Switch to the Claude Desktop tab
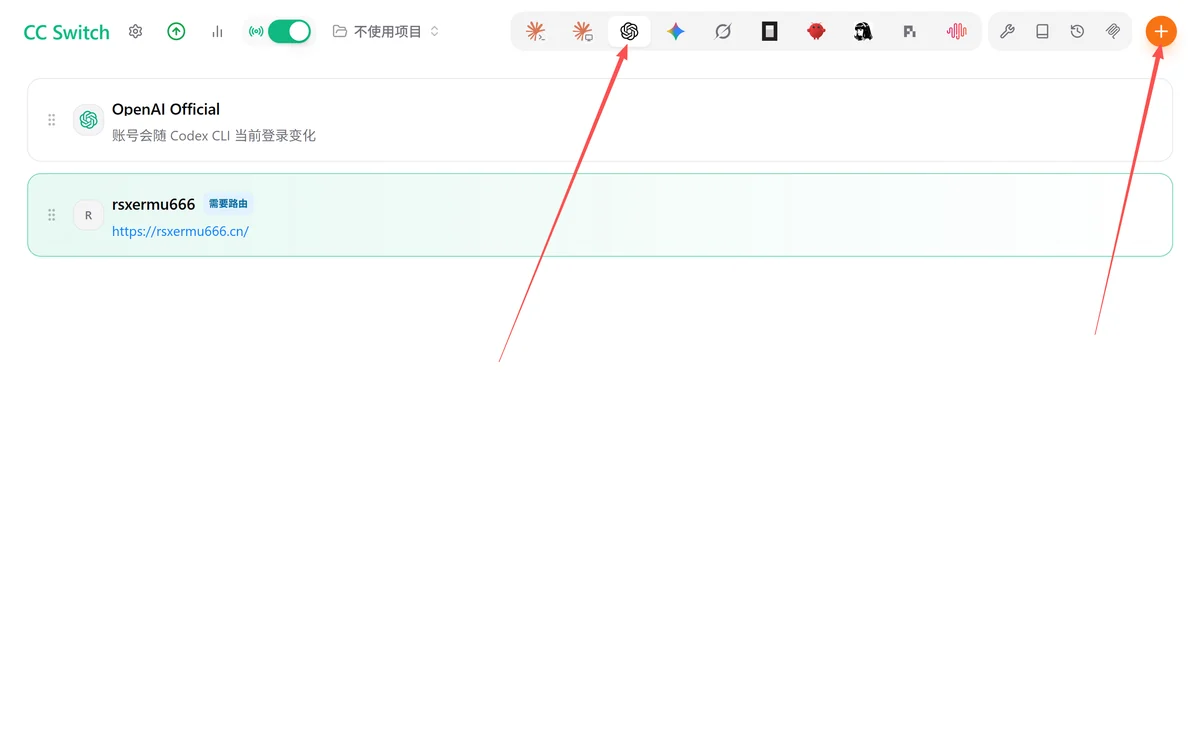The width and height of the screenshot is (1200, 755). (x=582, y=32)
